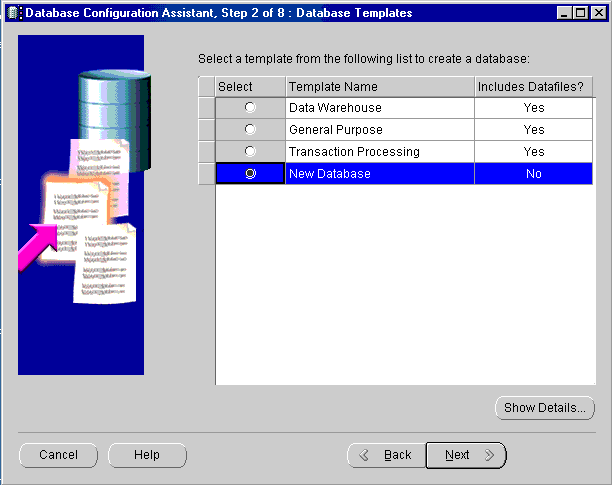Click the row header beside General Purpose
The height and width of the screenshot is (485, 612).
(206, 129)
